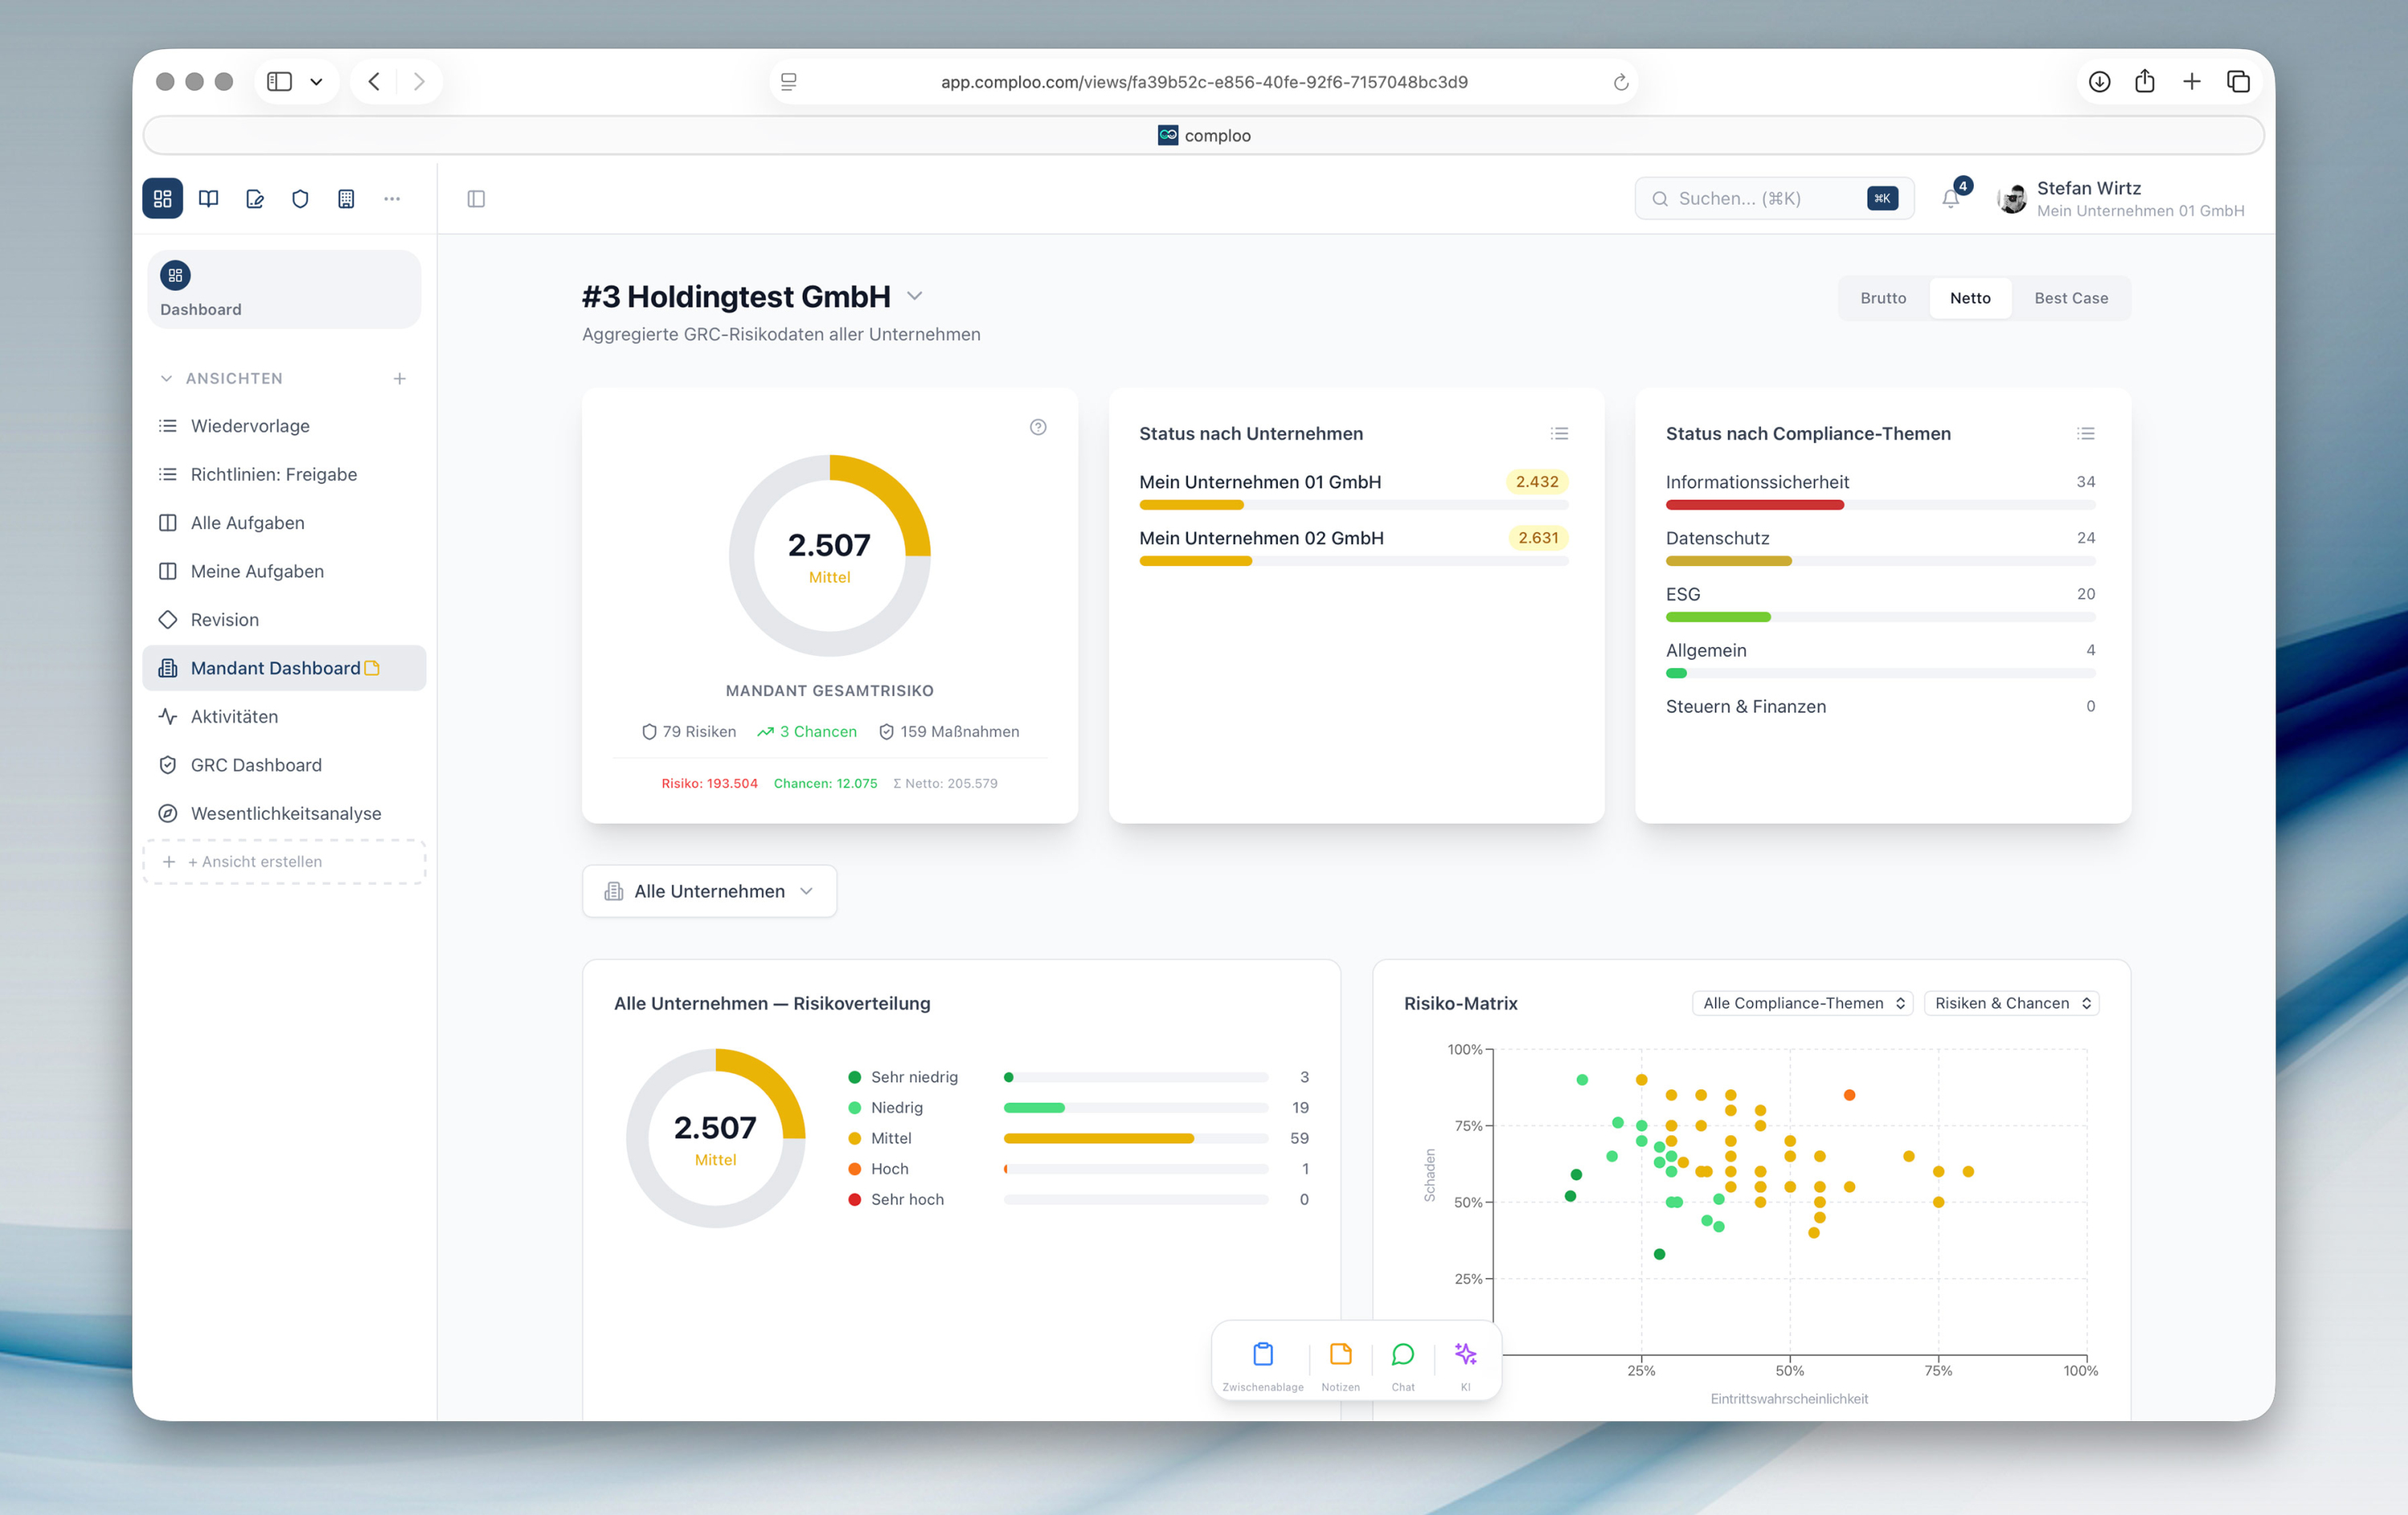Expand the Holdingtest GmbH title dropdown
Screen dimensions: 2408x1515
click(915, 296)
